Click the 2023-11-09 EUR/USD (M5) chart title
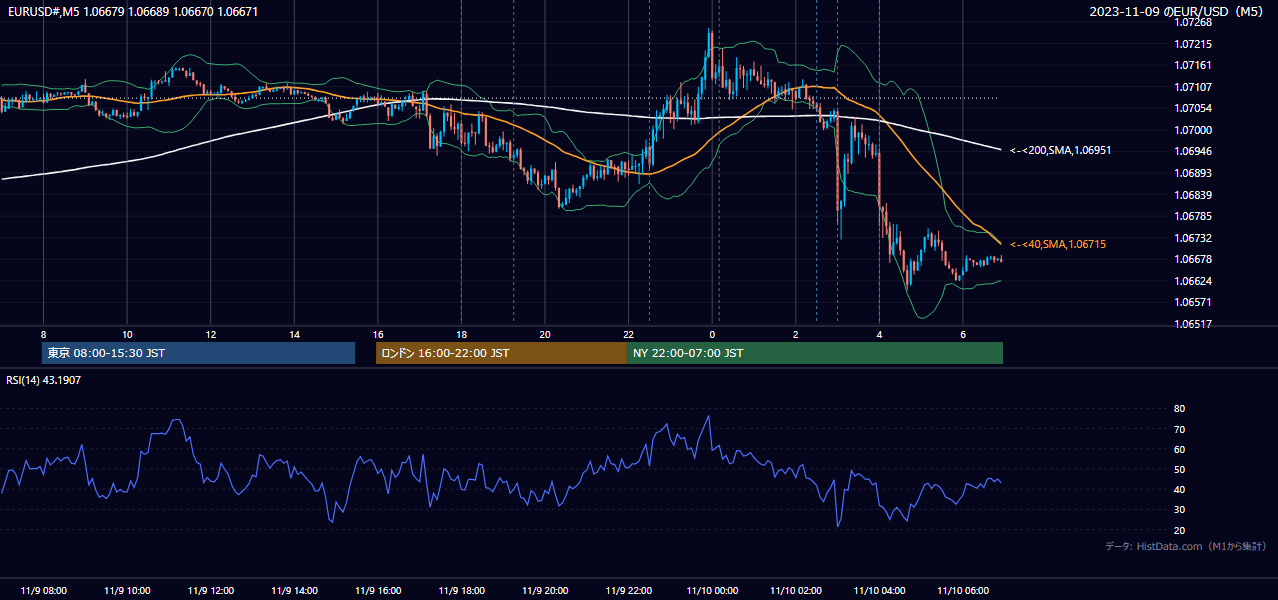The image size is (1278, 600). [x=1177, y=12]
